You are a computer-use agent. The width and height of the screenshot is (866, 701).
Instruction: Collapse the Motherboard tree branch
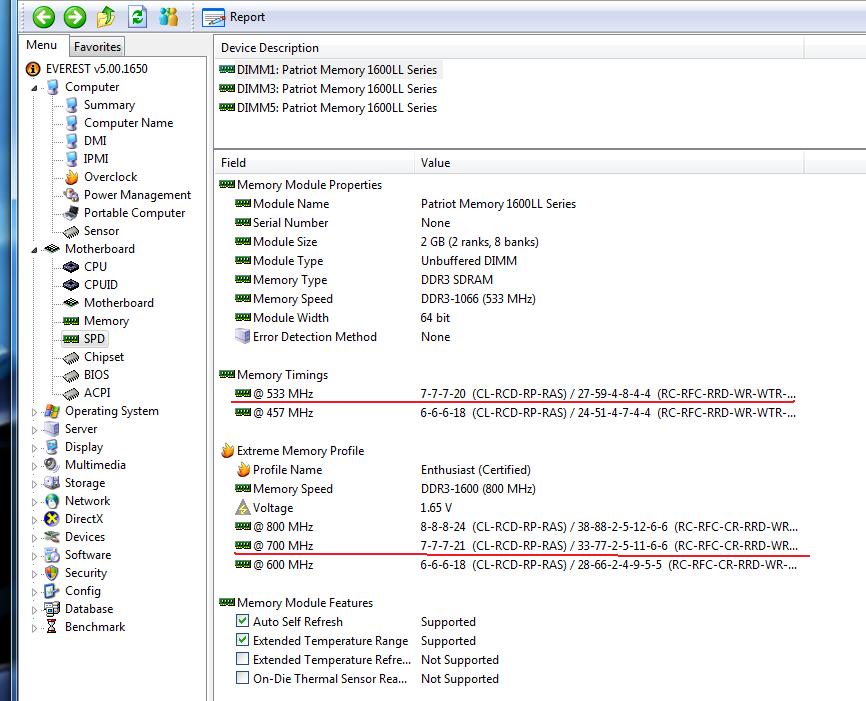coord(34,250)
